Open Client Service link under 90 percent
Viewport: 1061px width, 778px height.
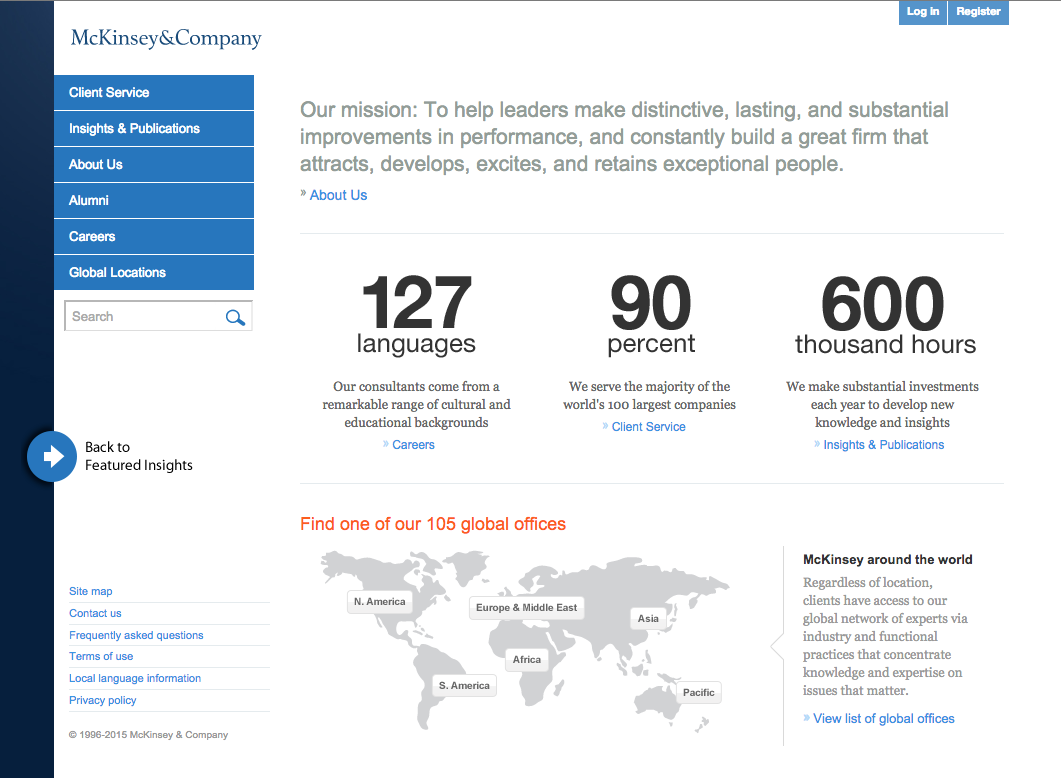pos(648,427)
